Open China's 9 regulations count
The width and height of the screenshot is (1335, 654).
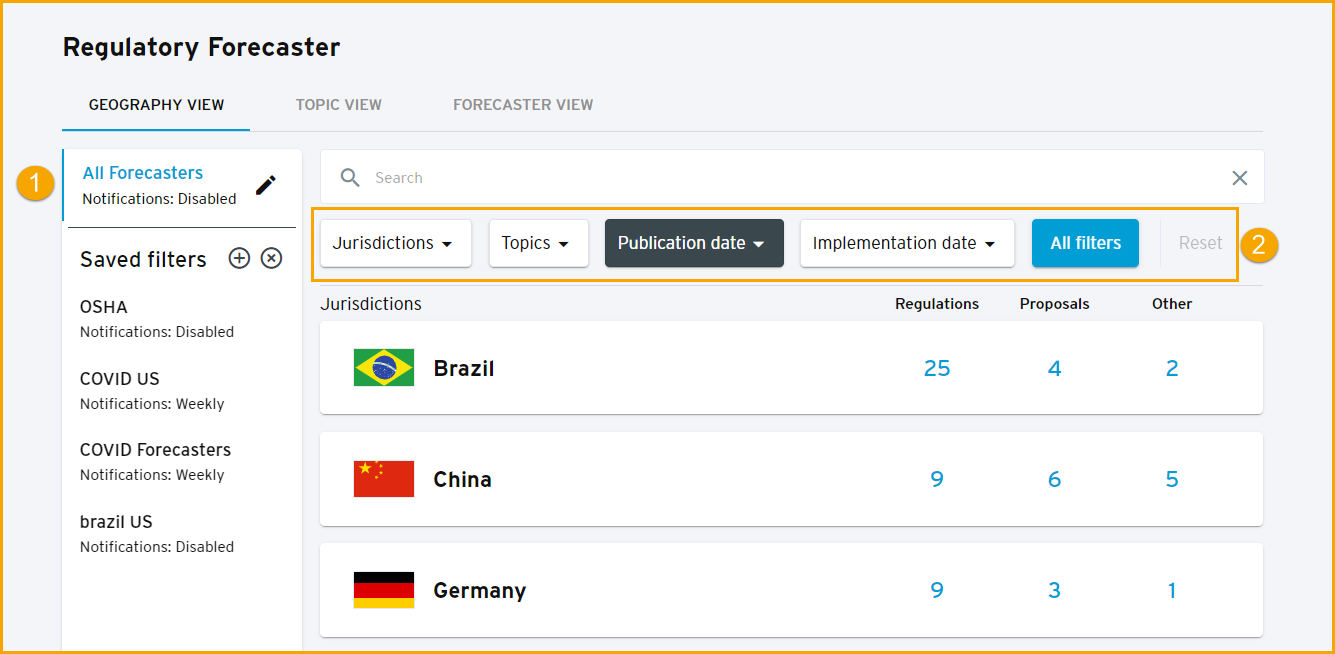937,479
